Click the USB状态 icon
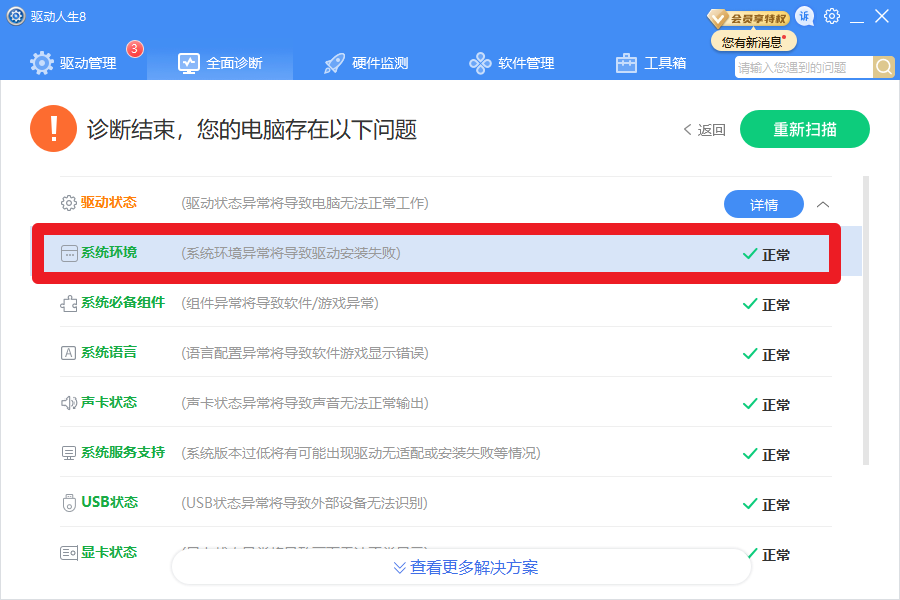 (69, 502)
